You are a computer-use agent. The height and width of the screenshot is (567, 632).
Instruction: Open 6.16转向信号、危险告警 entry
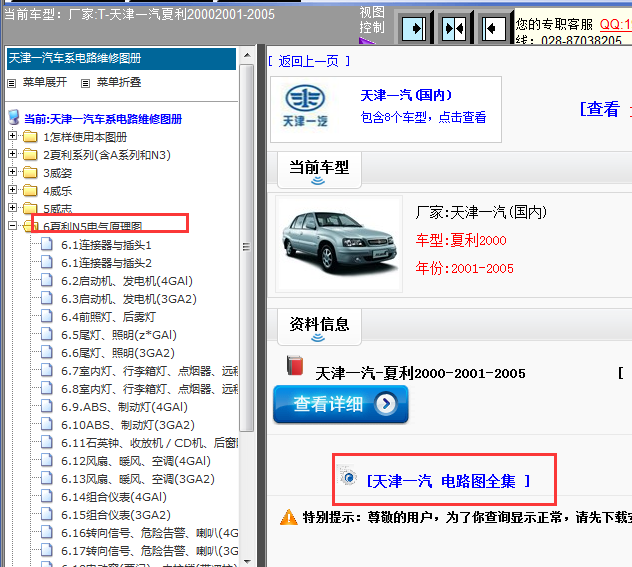(x=150, y=533)
